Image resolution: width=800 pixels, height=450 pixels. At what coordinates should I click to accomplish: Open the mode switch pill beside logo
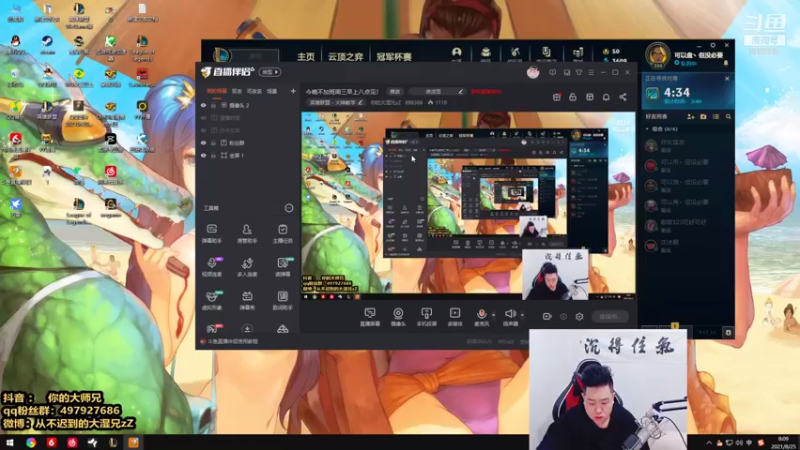pyautogui.click(x=270, y=72)
